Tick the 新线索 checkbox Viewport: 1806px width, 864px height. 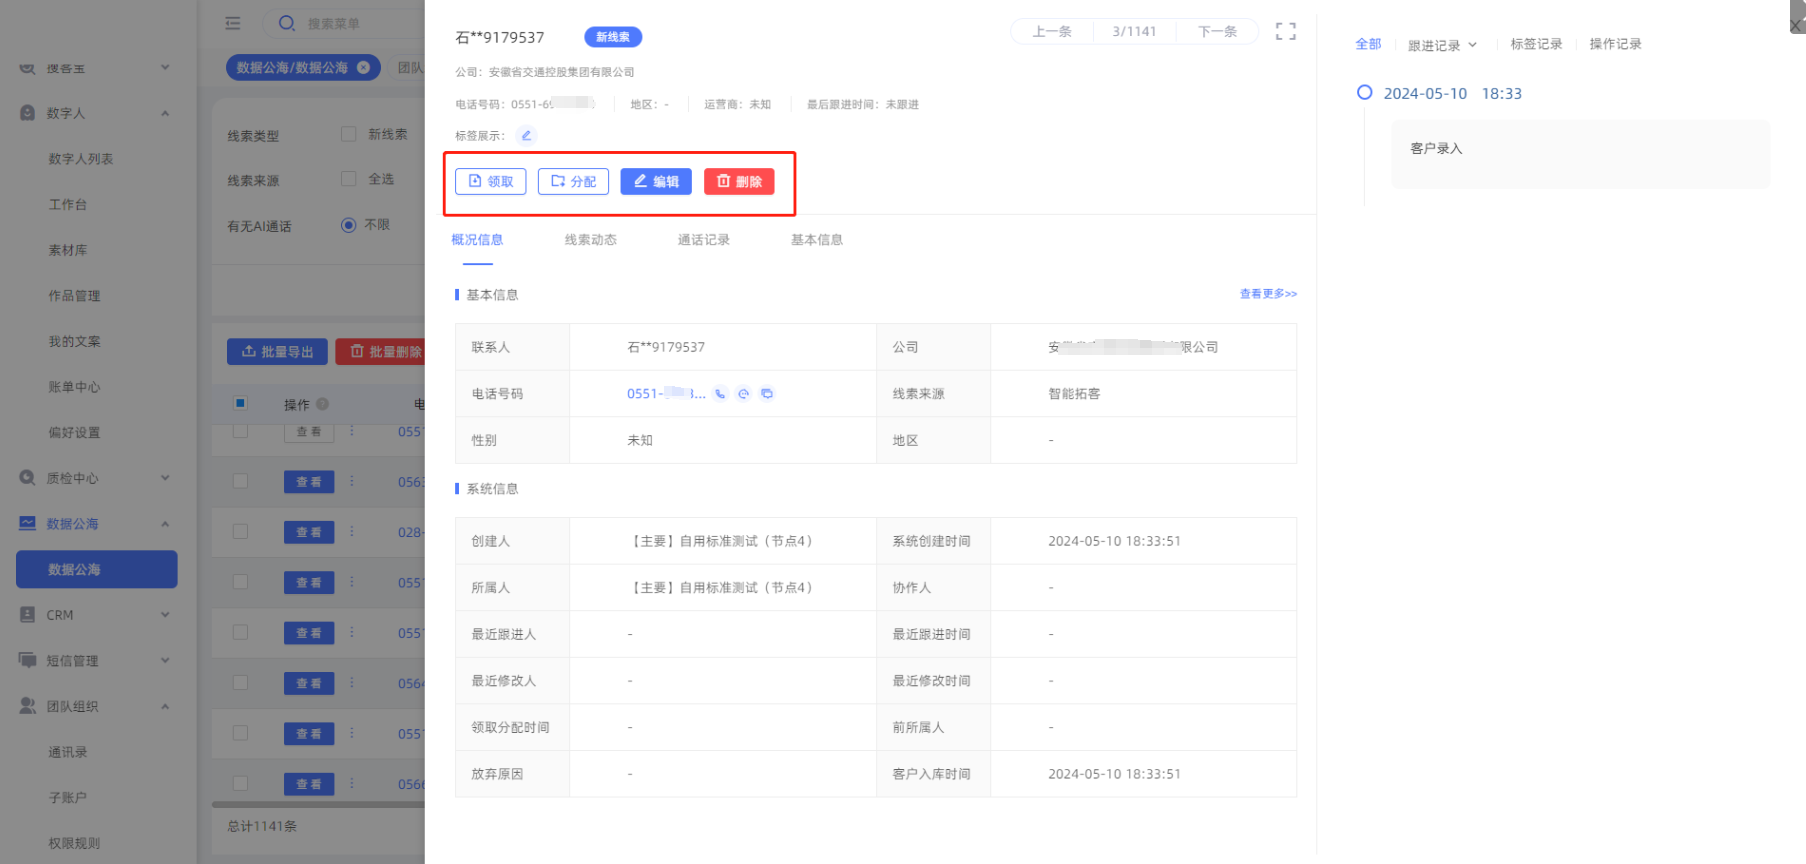(349, 134)
